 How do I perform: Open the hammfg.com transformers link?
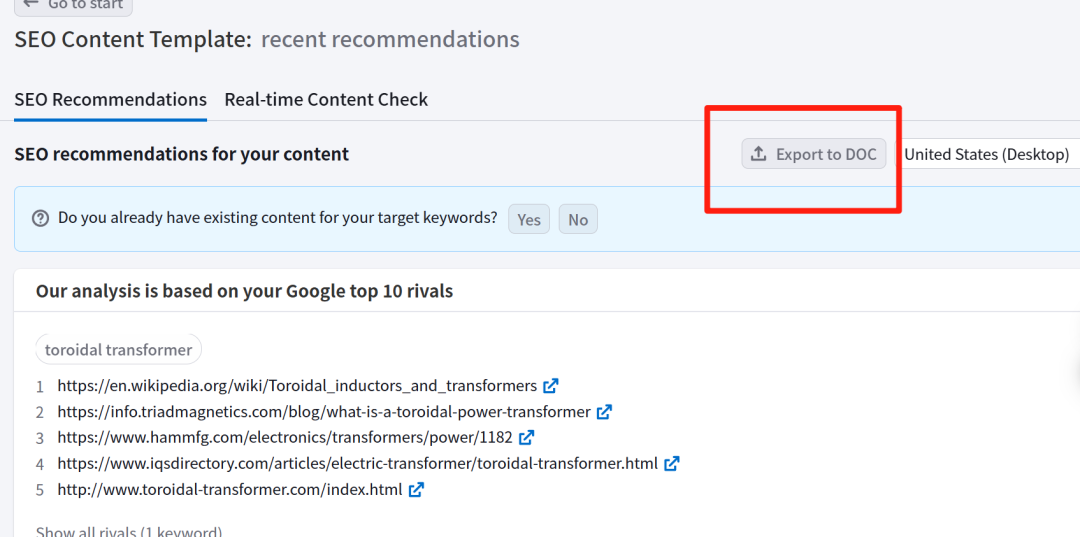(x=285, y=438)
